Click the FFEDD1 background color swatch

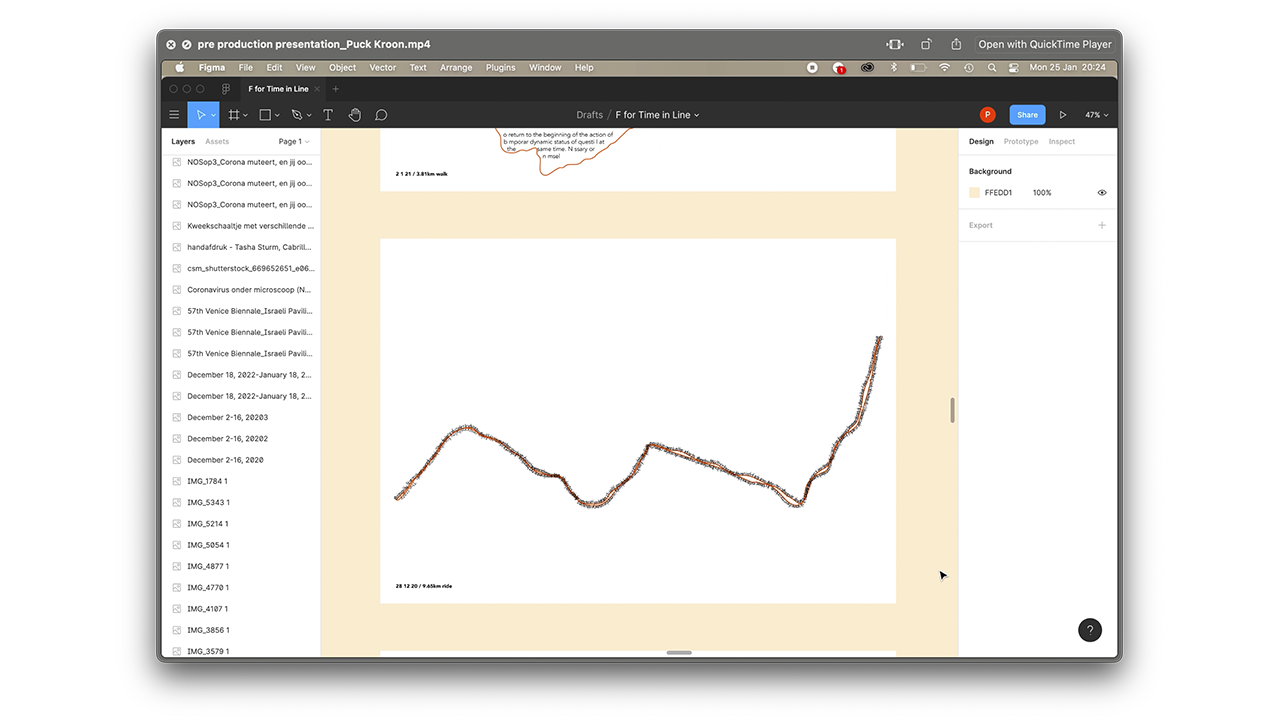coord(974,193)
